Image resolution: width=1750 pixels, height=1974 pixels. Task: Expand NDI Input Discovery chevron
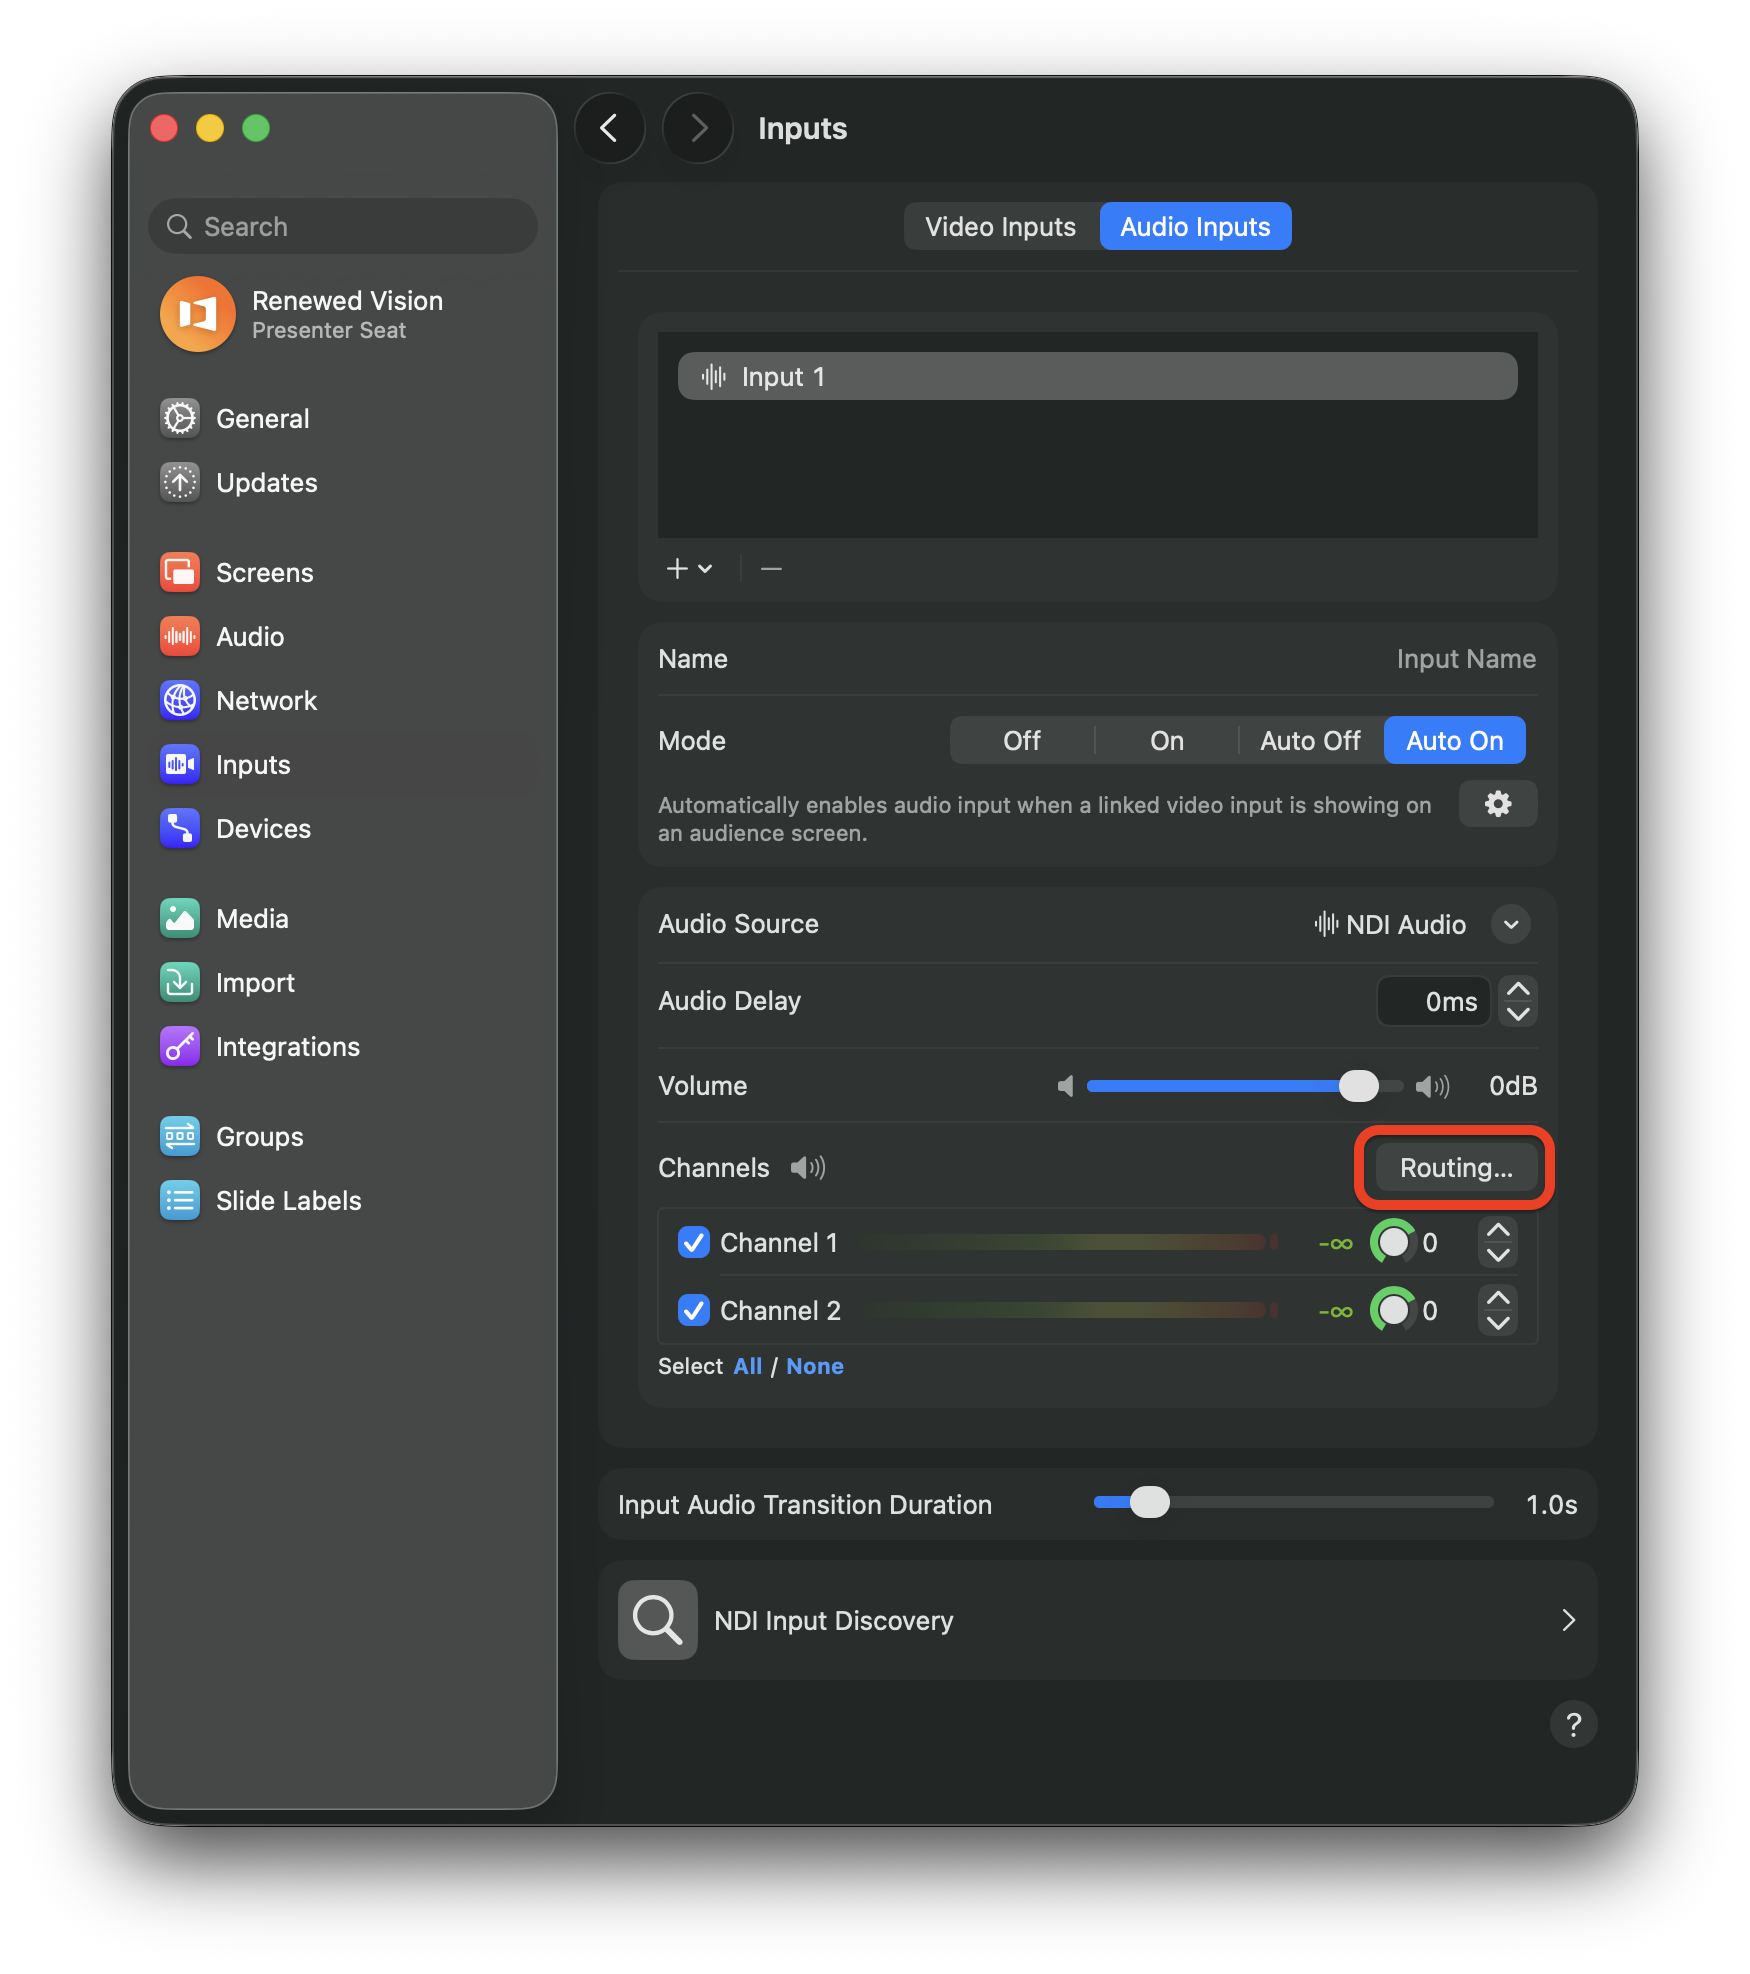click(x=1568, y=1620)
